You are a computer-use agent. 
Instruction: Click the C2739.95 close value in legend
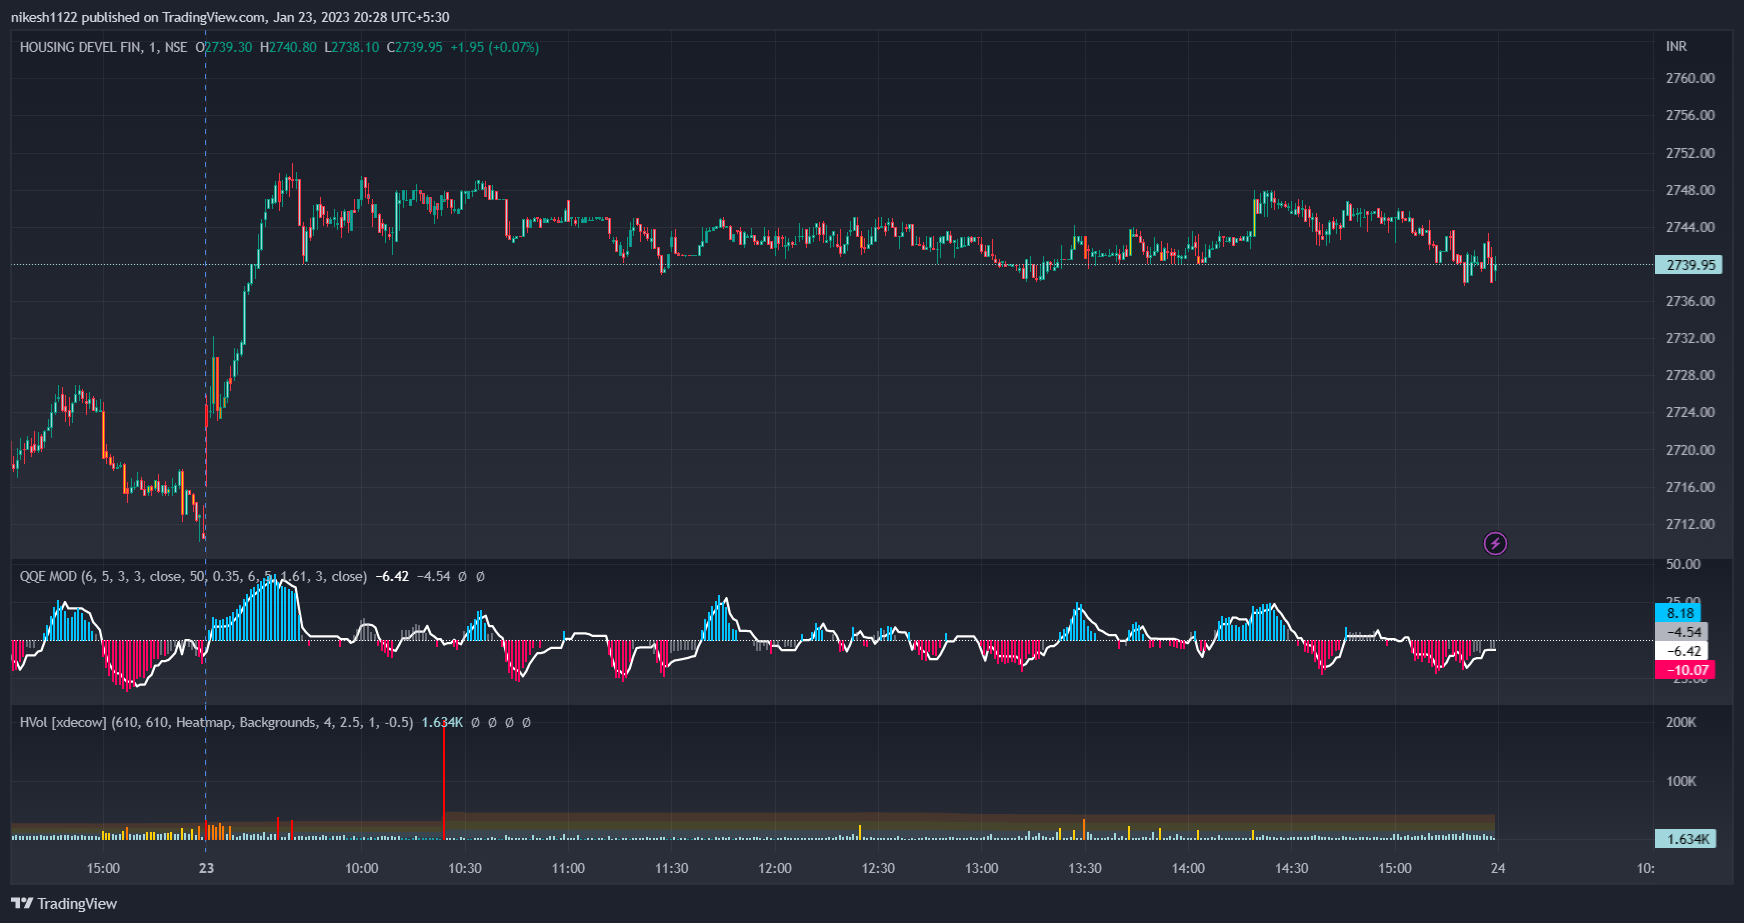[x=415, y=47]
